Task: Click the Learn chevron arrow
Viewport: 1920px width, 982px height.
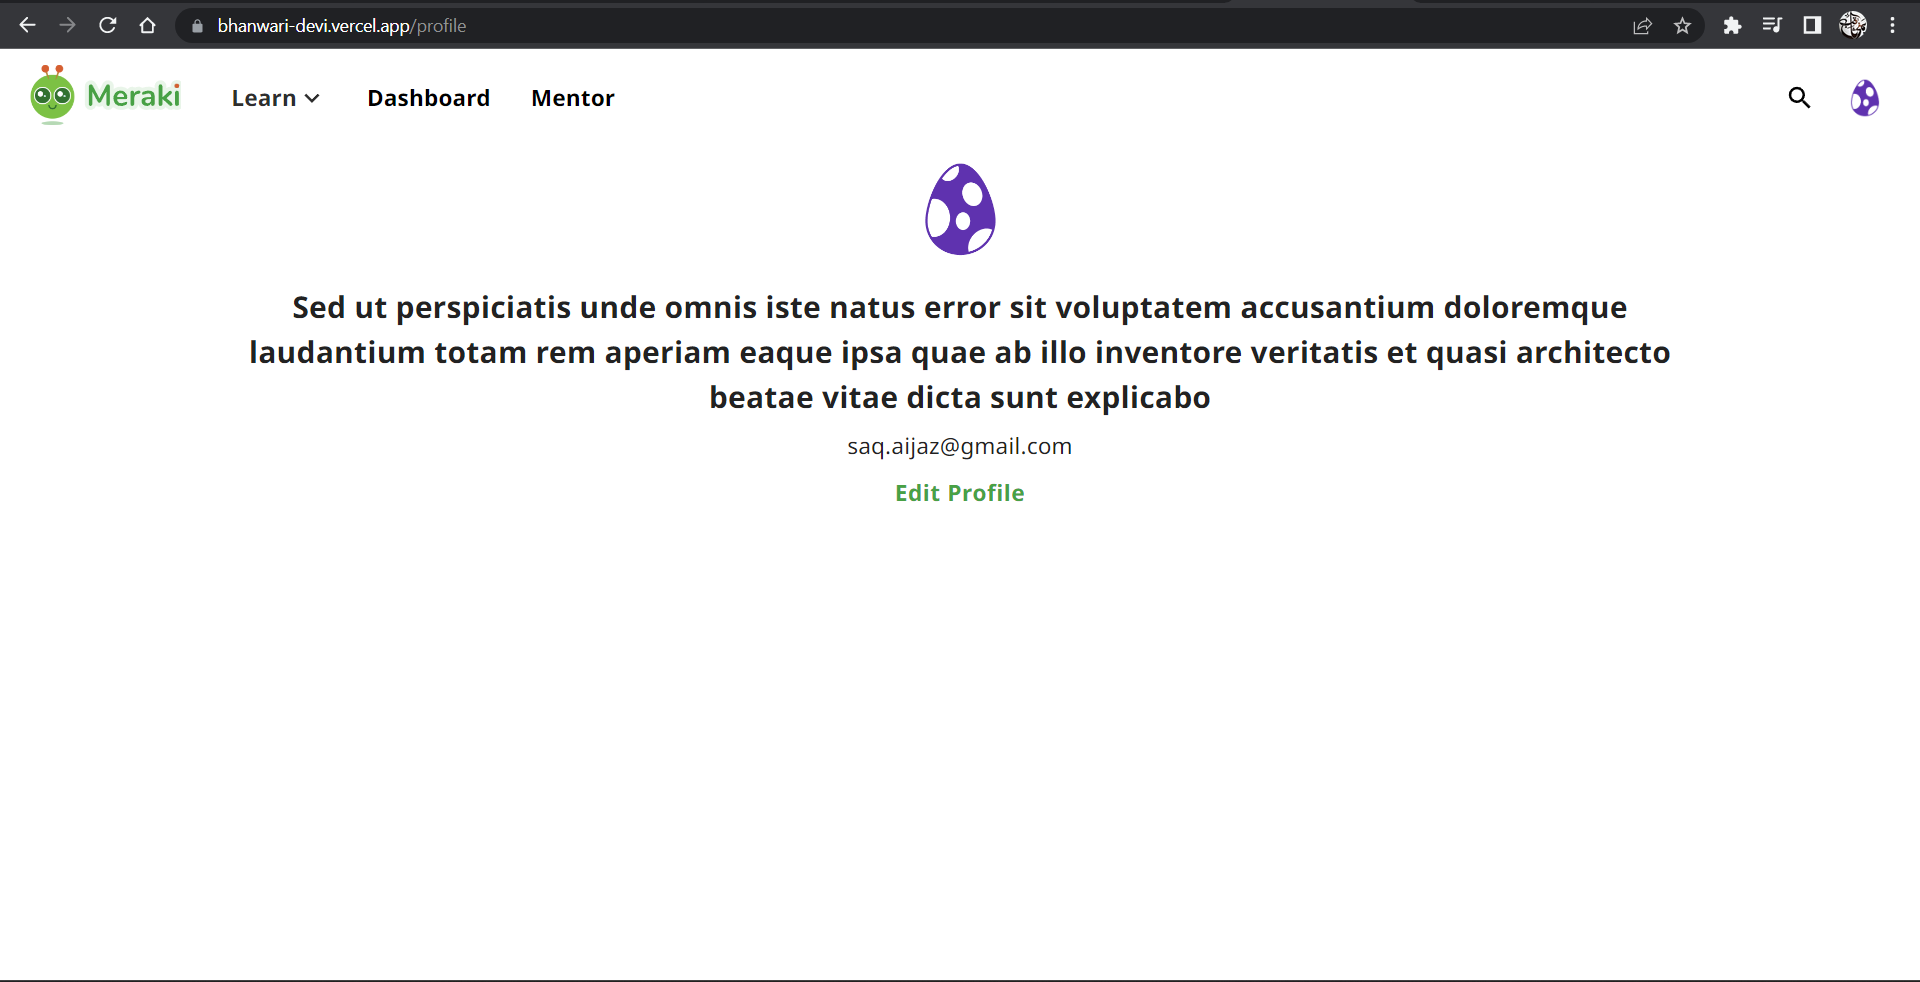Action: click(312, 99)
